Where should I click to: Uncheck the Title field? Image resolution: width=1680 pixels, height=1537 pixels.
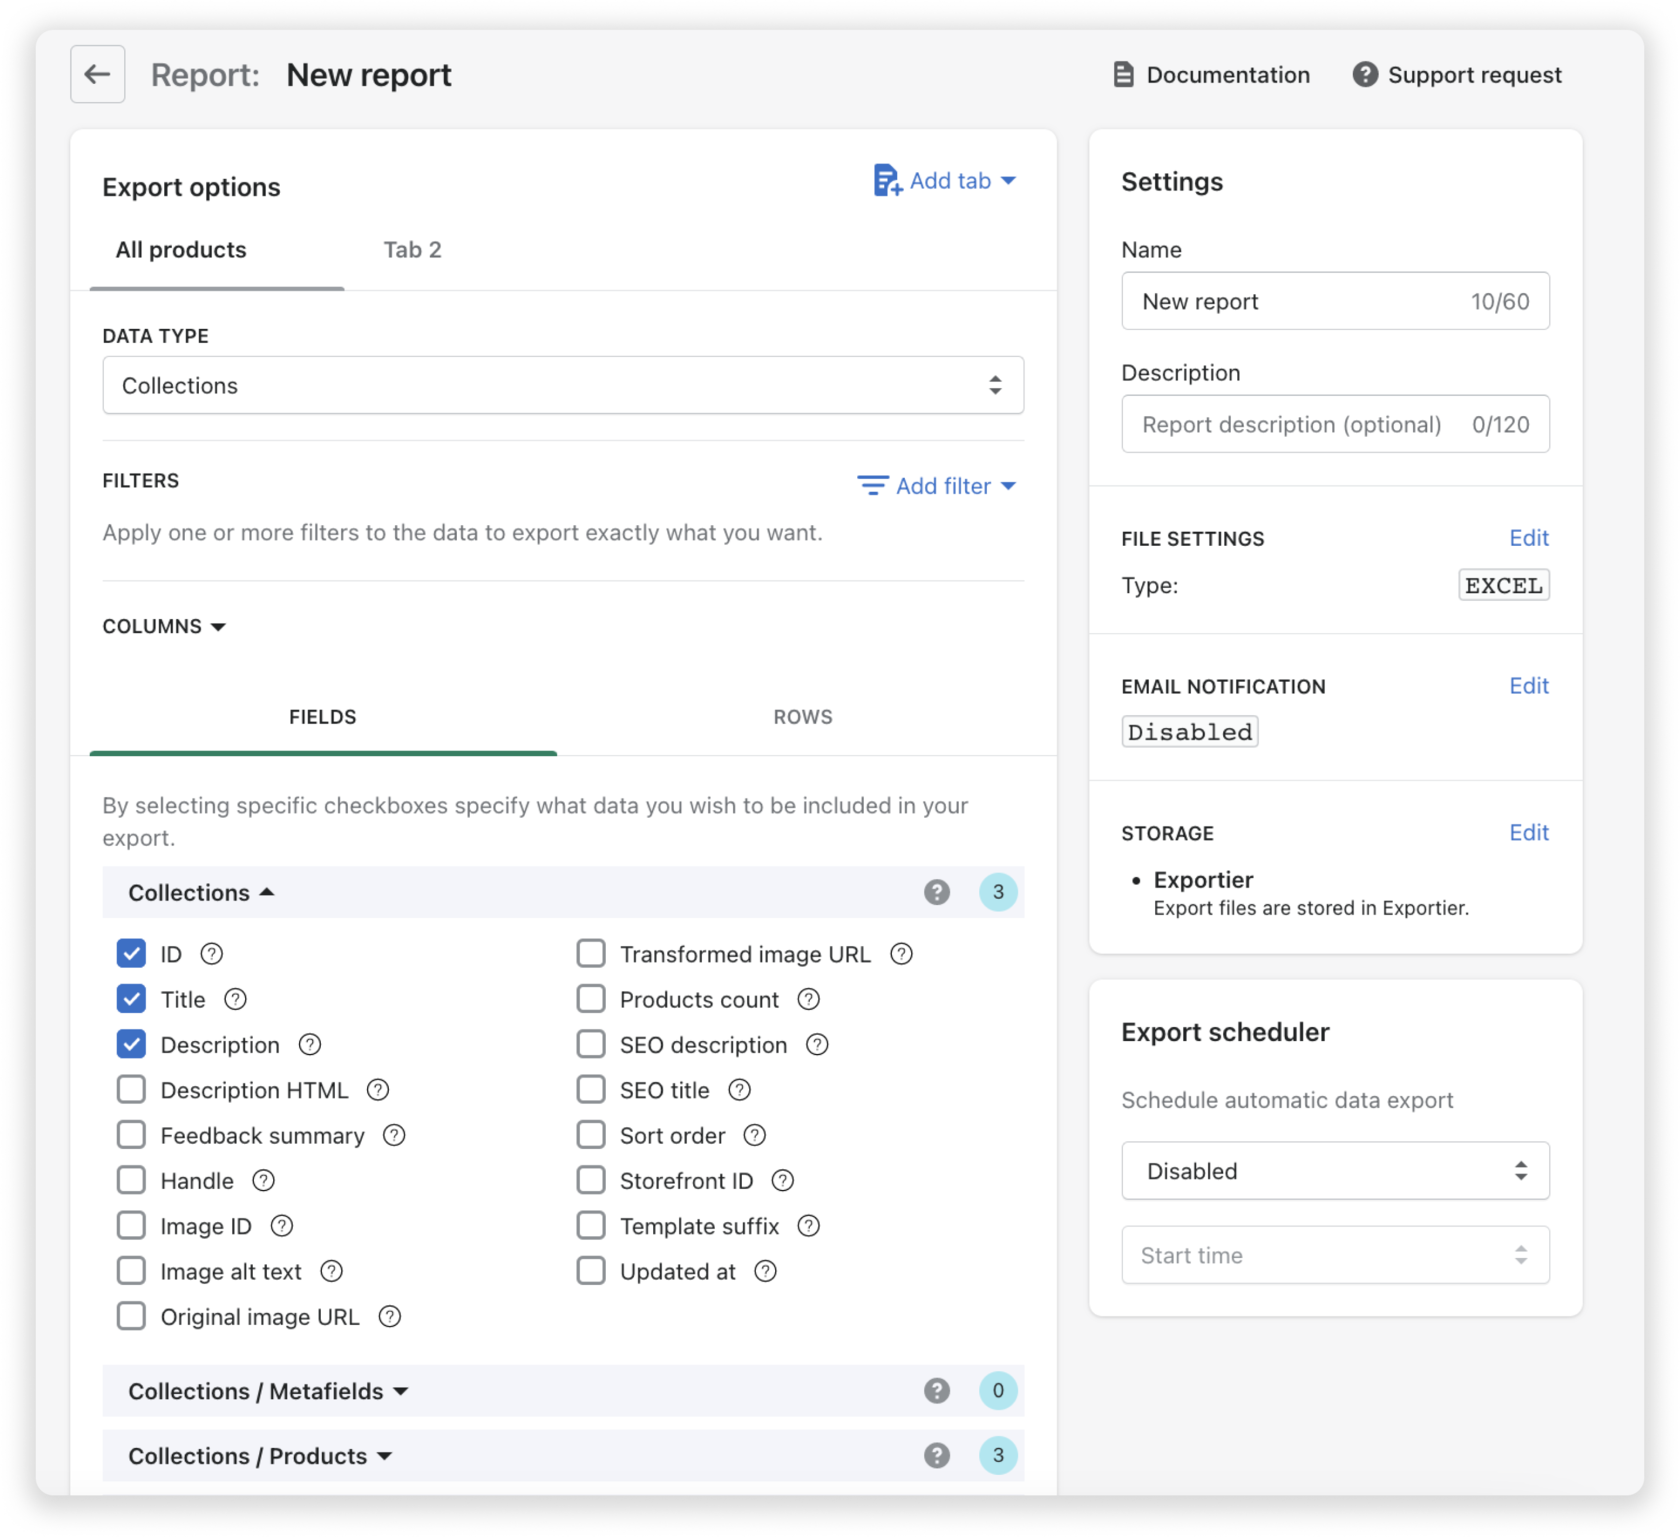pyautogui.click(x=131, y=998)
